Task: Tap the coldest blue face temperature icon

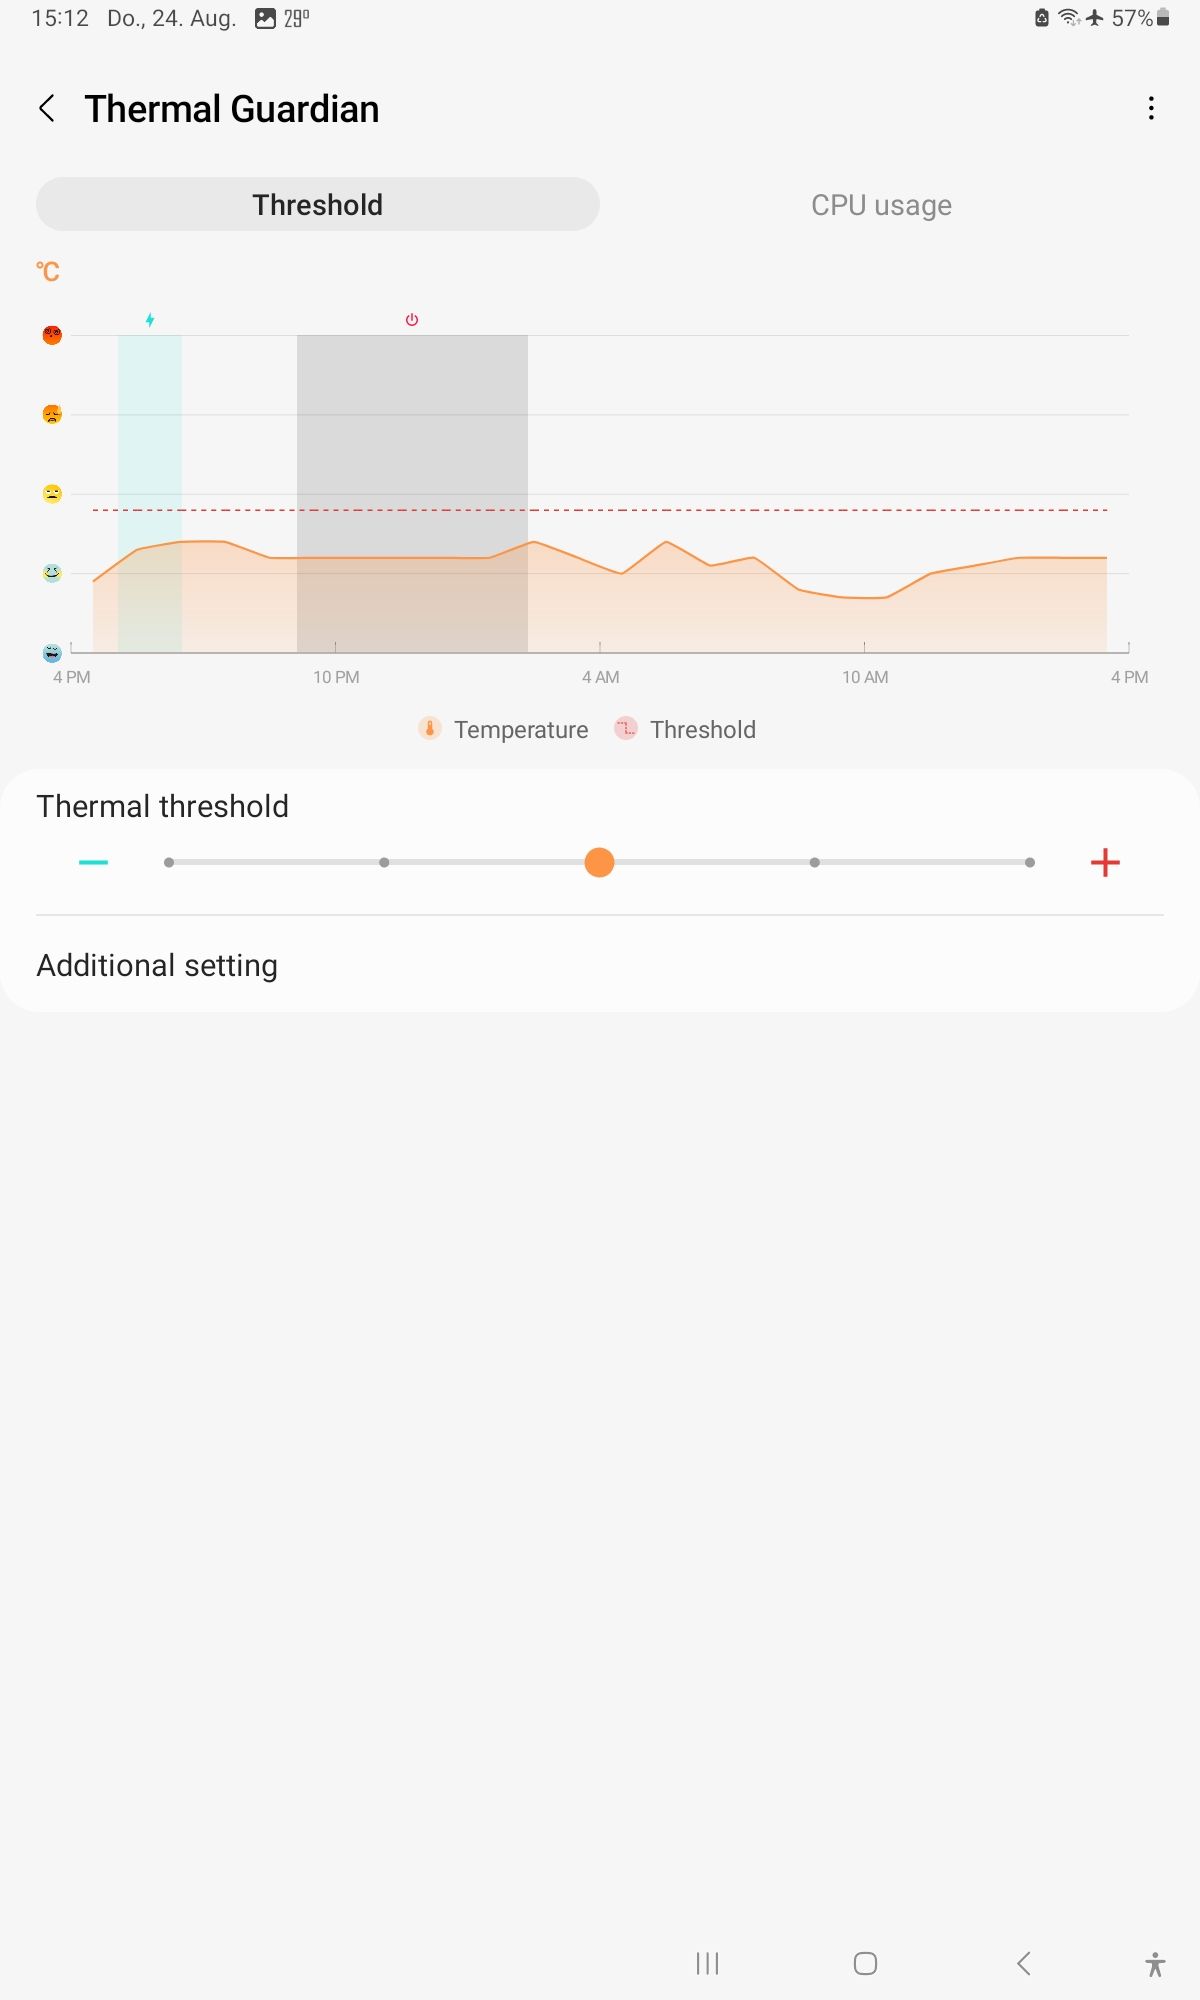Action: 52,653
